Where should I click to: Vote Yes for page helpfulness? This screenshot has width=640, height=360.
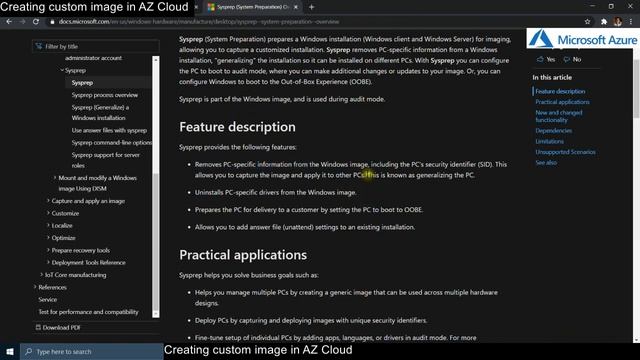tap(546, 59)
